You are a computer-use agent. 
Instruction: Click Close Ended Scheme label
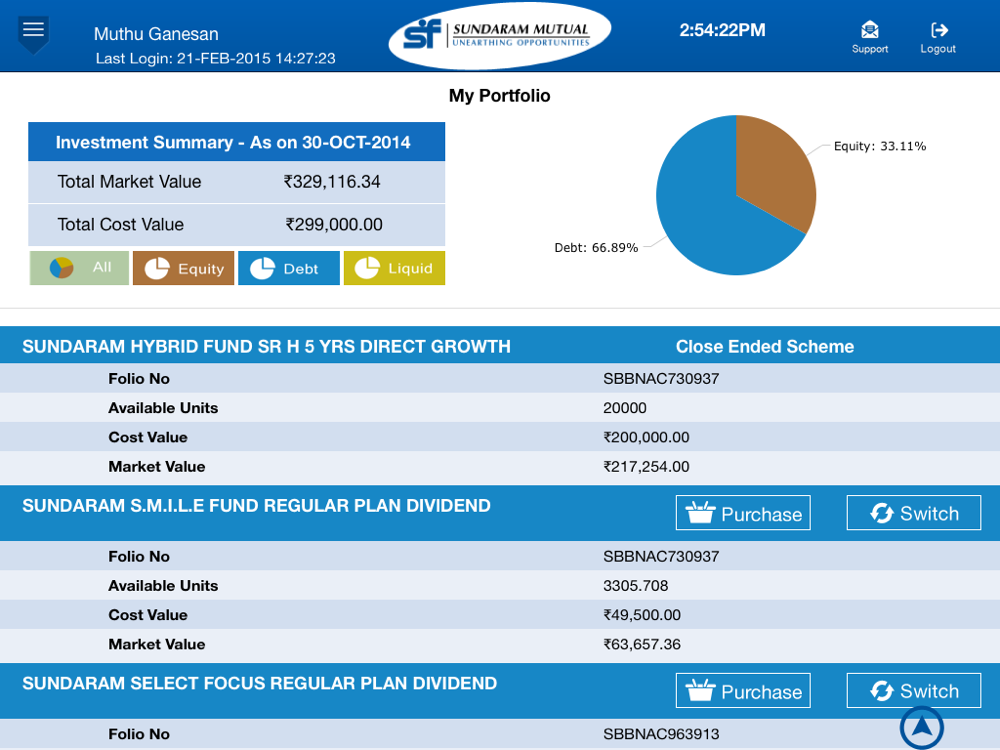765,346
